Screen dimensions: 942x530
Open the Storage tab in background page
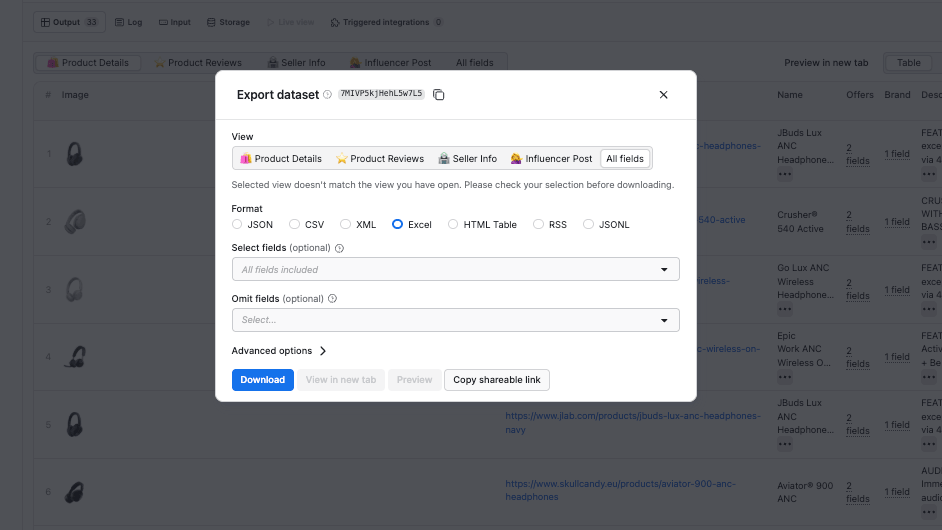click(228, 22)
